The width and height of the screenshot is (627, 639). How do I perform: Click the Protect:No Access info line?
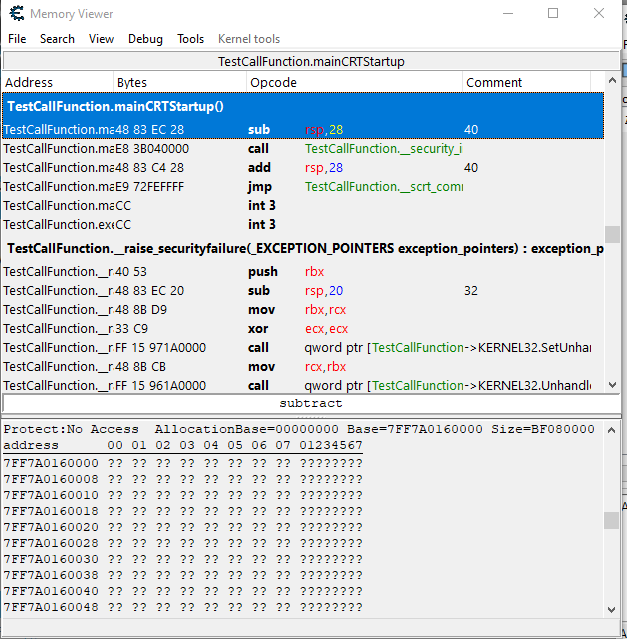tap(299, 429)
